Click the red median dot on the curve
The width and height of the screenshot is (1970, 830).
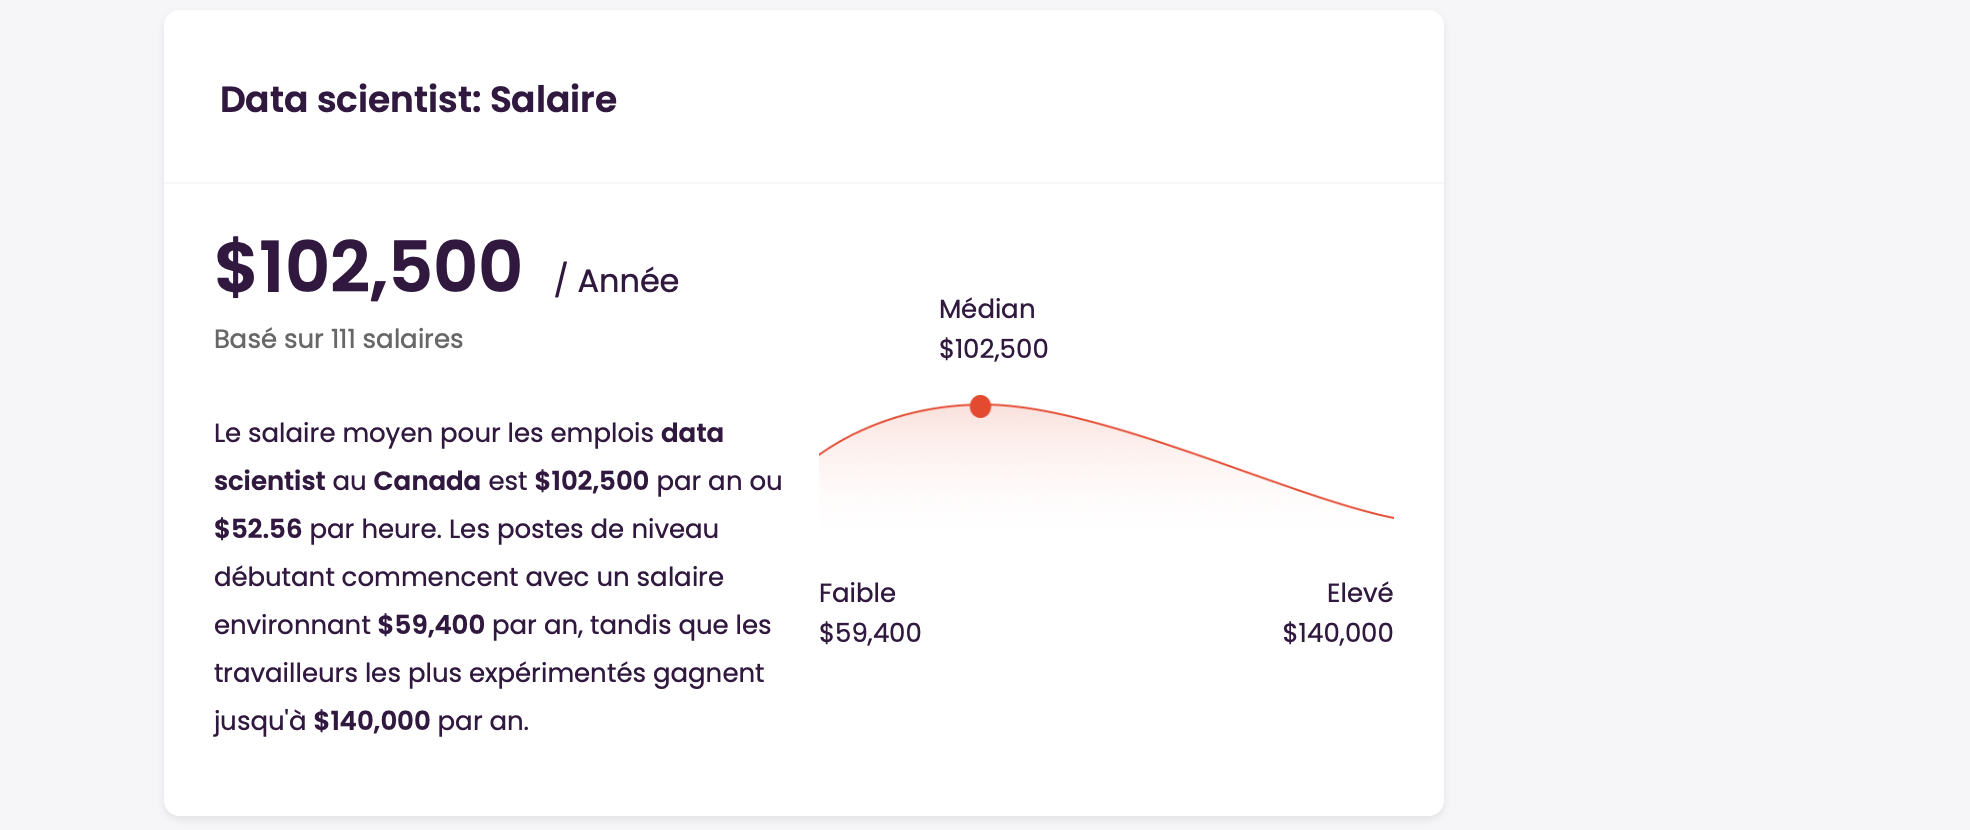tap(980, 406)
